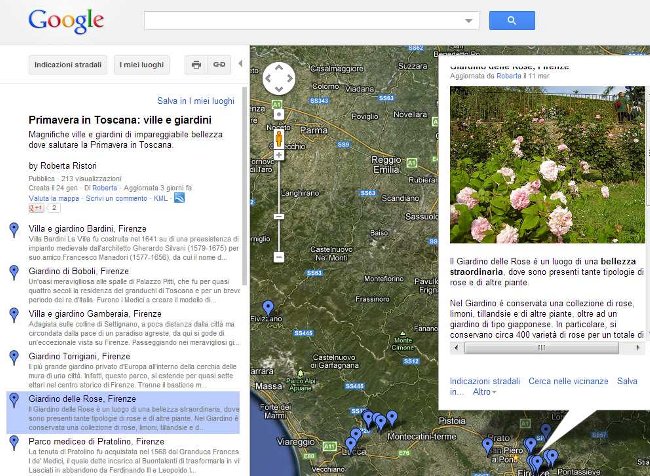Click the print icon
Screen dimensions: 650x476
tap(196, 65)
